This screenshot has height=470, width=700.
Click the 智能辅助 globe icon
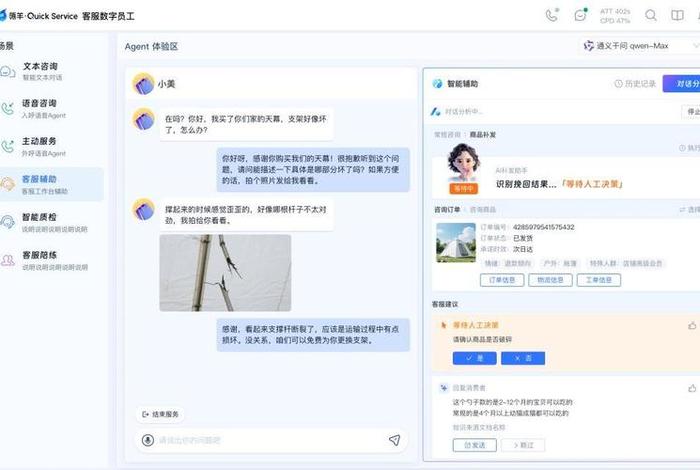438,83
